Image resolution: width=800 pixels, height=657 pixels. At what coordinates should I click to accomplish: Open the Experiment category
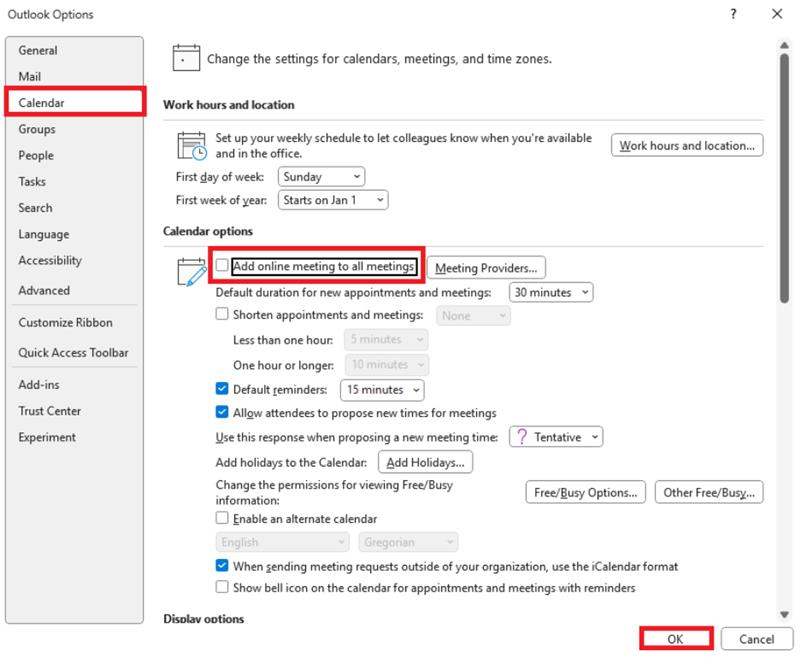pos(74,437)
